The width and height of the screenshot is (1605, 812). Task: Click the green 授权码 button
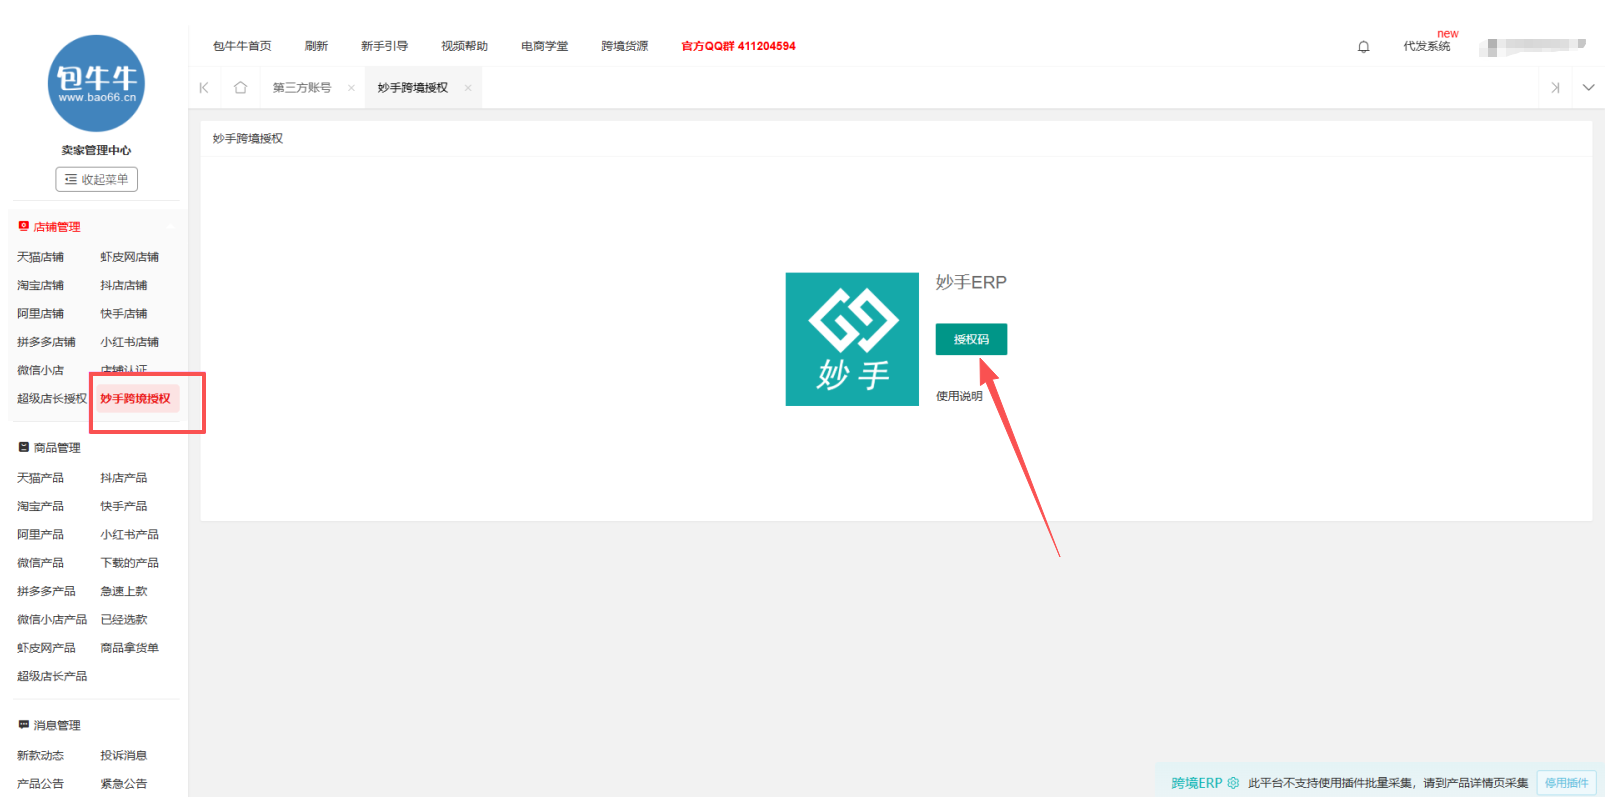(971, 339)
